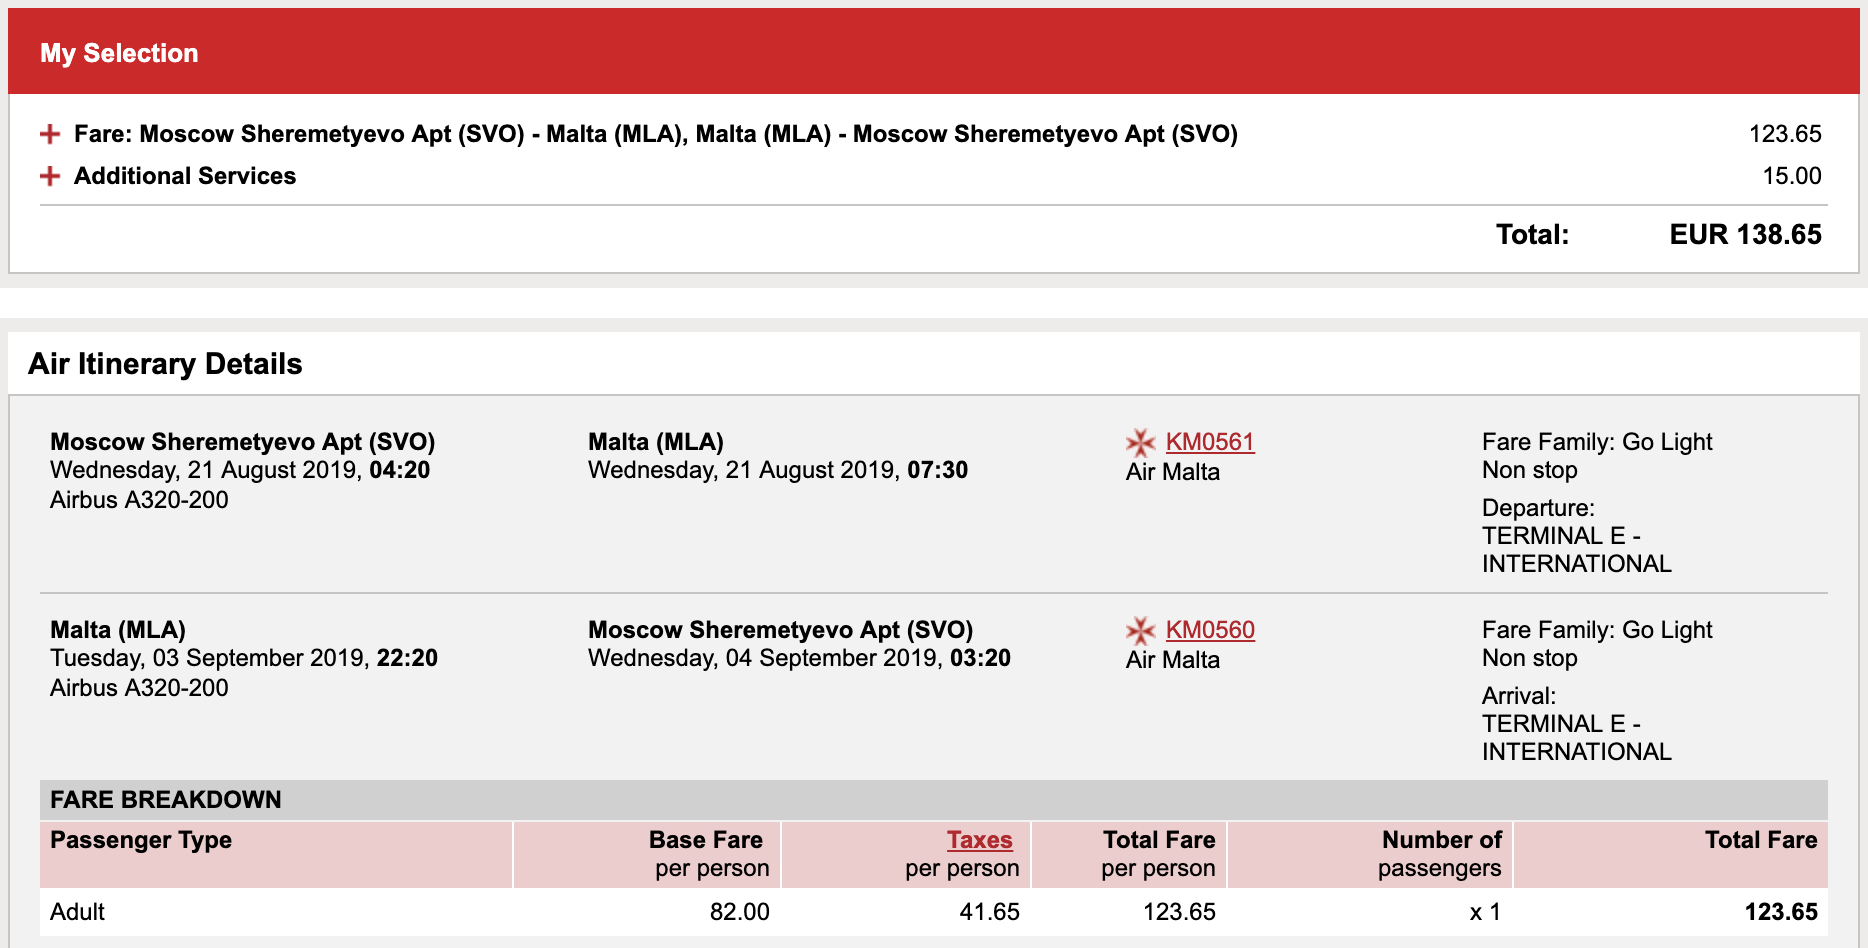This screenshot has width=1868, height=948.
Task: Select Fare Family Go Light for KM0560
Action: tap(1597, 630)
